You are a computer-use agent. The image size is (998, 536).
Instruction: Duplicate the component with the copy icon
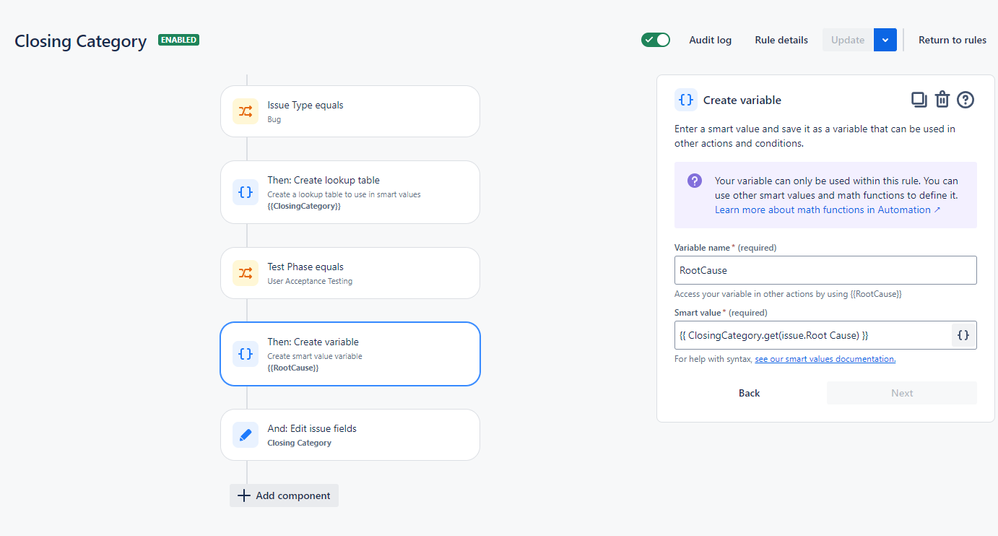tap(918, 100)
